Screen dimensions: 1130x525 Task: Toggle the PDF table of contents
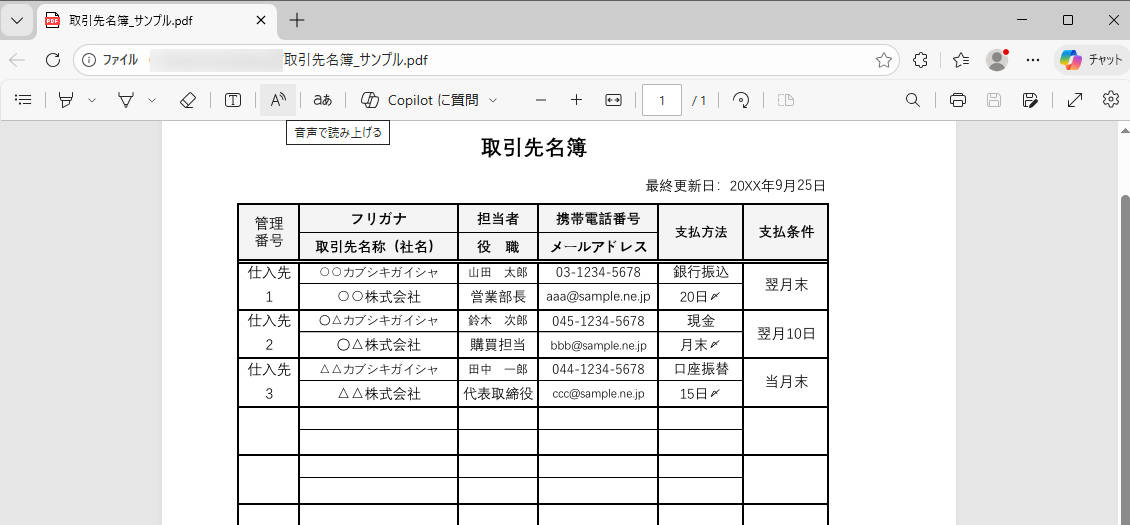[x=24, y=100]
